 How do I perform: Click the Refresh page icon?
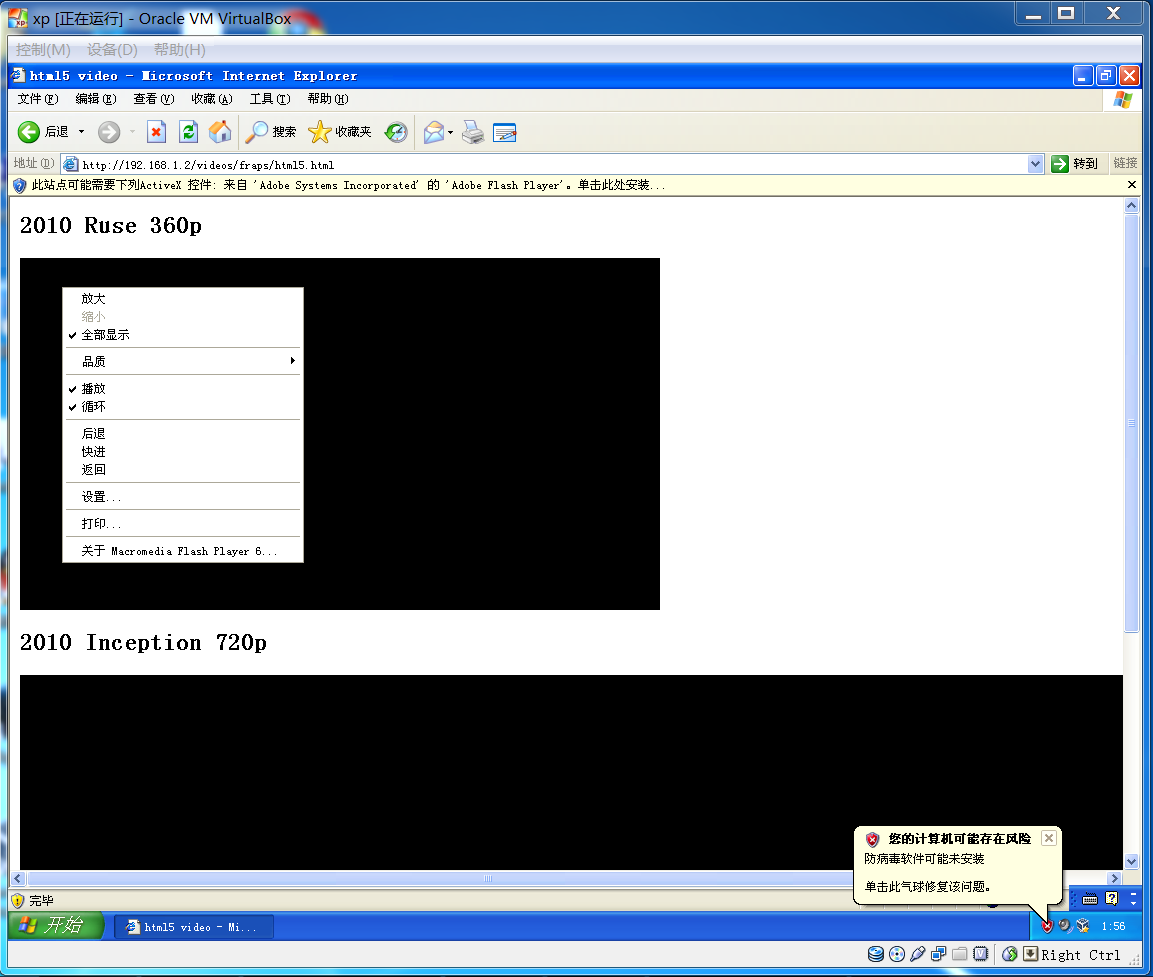click(188, 132)
